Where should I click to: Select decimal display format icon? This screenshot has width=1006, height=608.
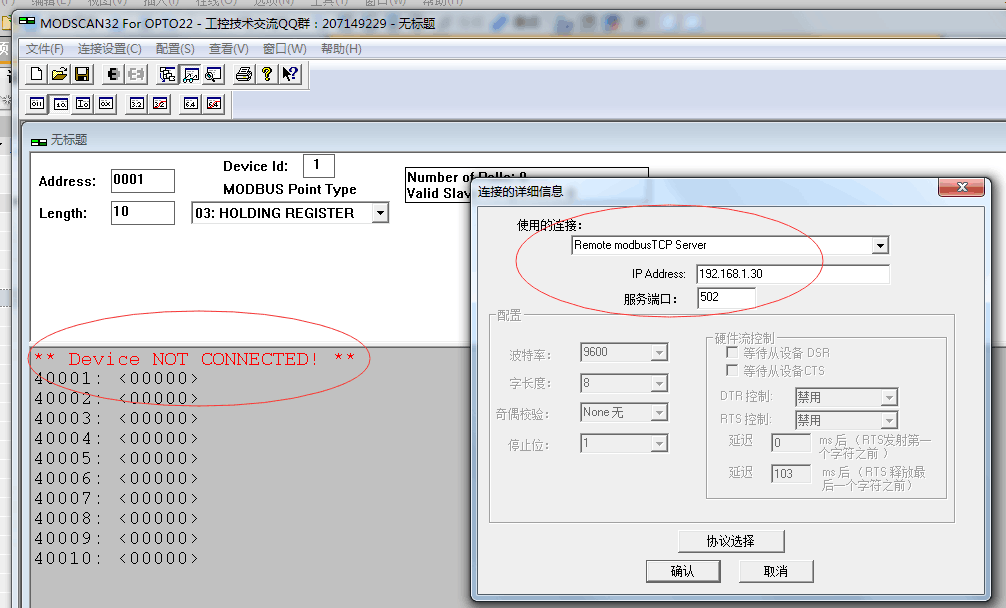(60, 103)
